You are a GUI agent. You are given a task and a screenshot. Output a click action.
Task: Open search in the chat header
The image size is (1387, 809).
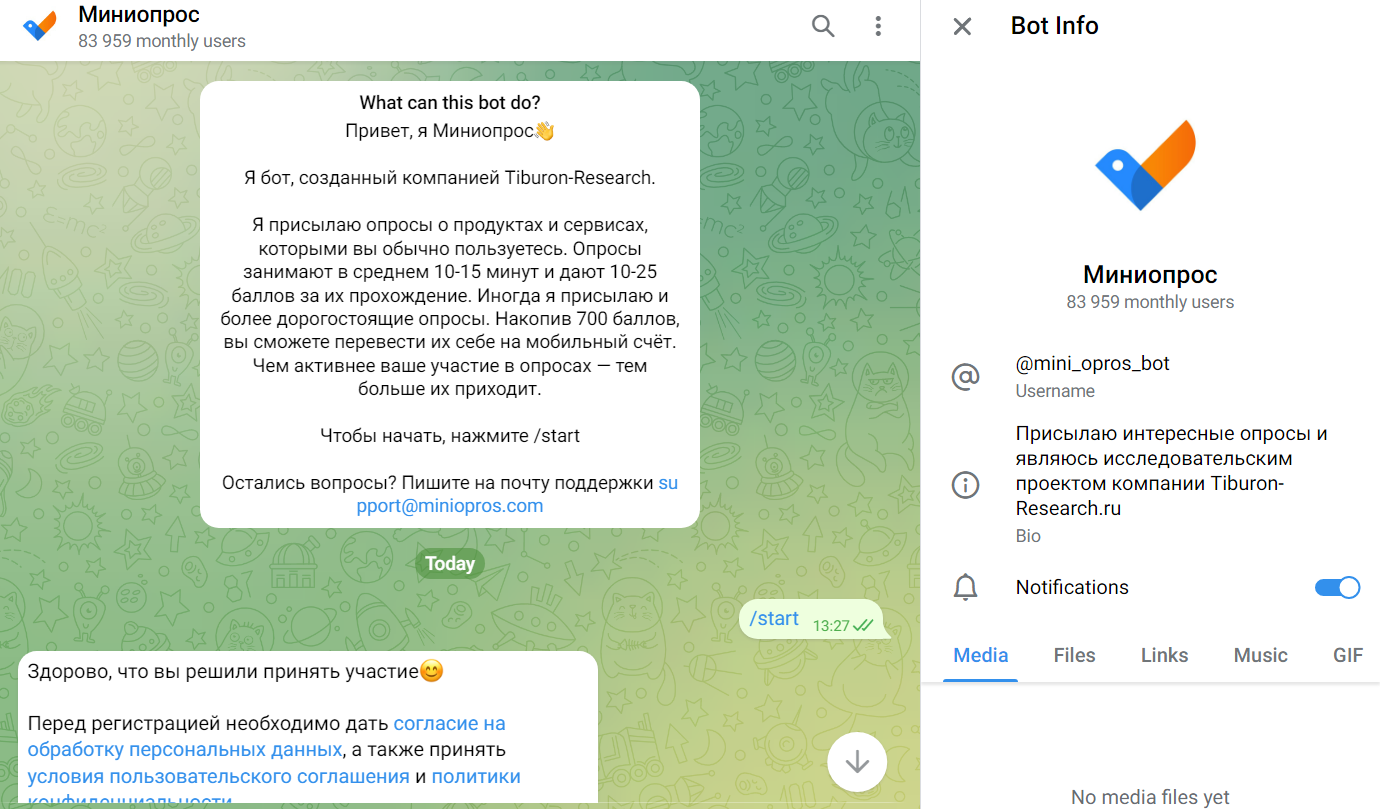pyautogui.click(x=823, y=26)
